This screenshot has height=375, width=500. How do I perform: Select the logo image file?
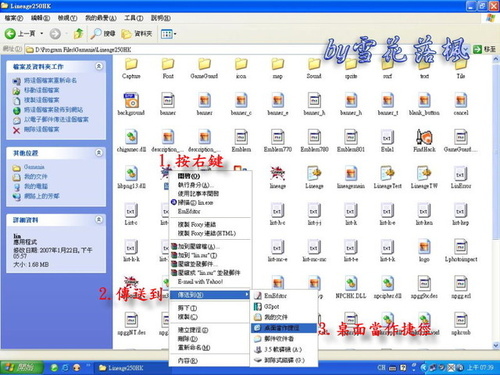424,251
